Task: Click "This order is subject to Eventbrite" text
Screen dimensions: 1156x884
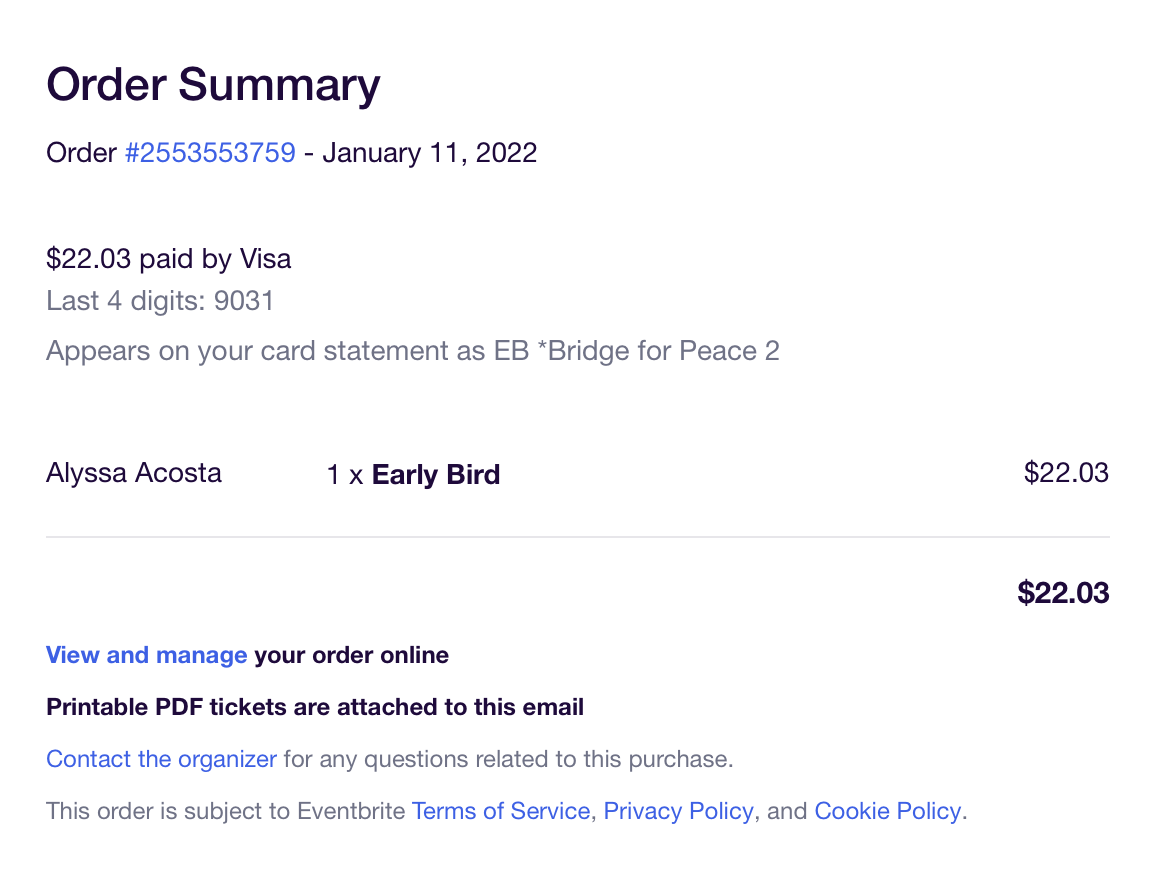Action: [x=226, y=811]
